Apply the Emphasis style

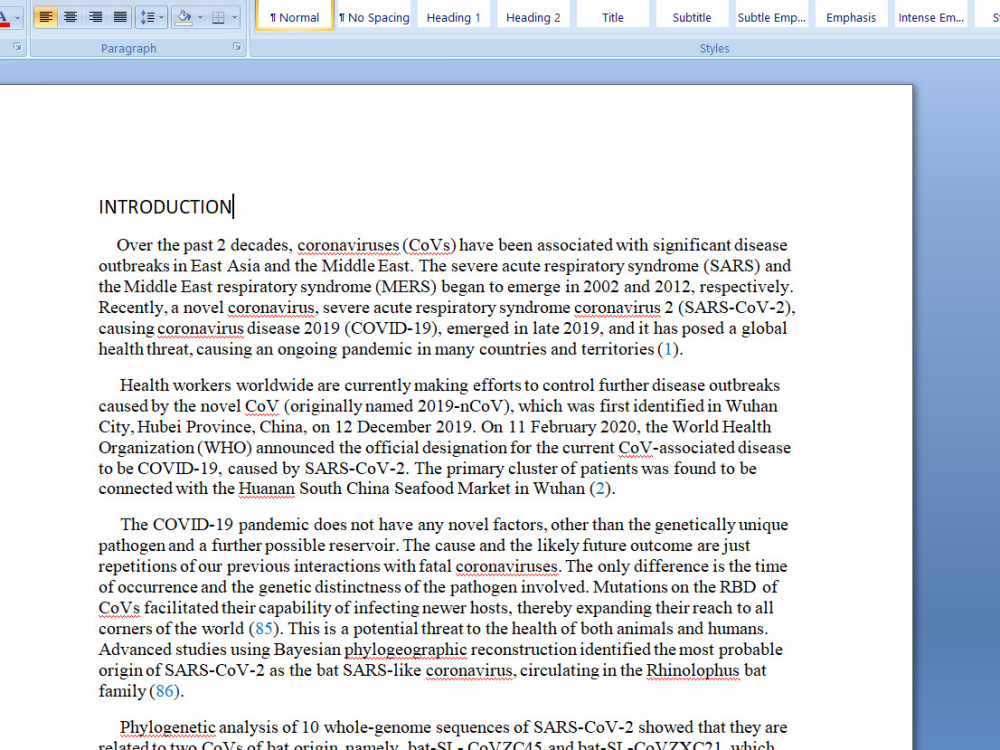click(x=851, y=15)
